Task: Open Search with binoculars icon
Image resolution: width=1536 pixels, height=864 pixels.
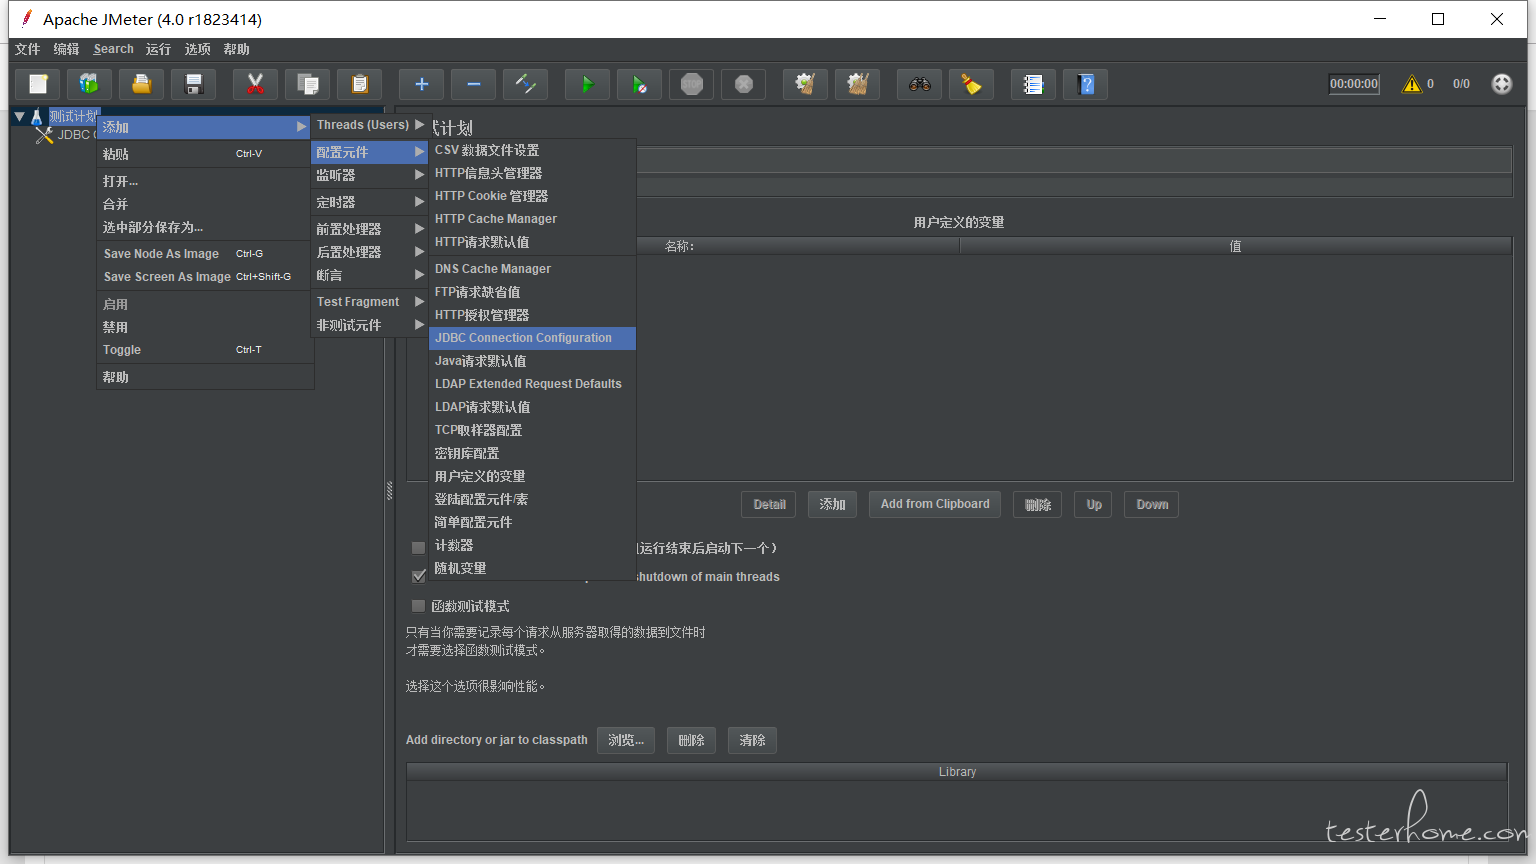Action: [920, 84]
